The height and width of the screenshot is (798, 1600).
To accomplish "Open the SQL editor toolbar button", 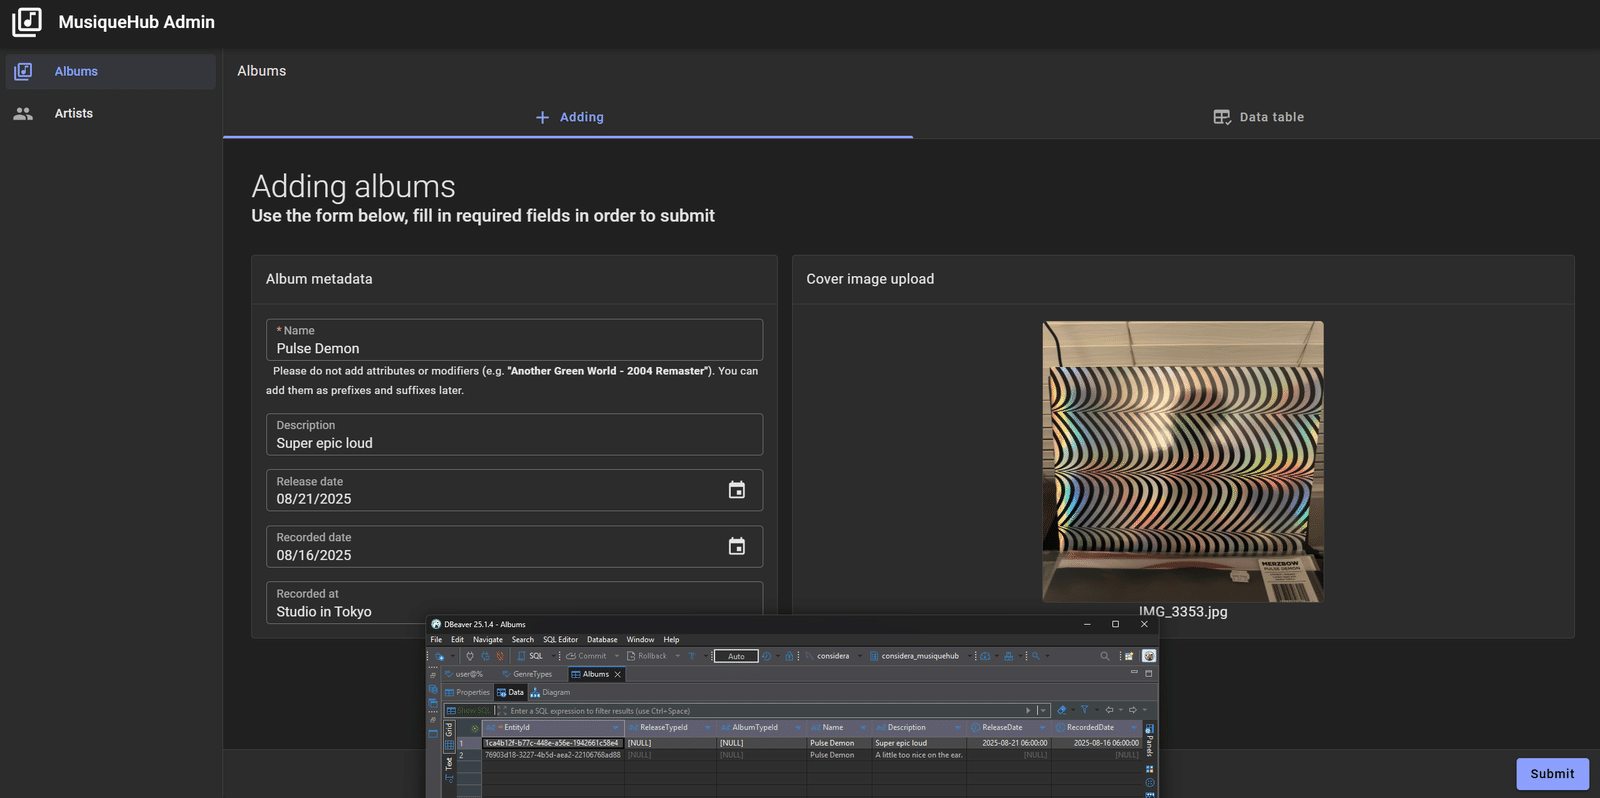I will [x=530, y=656].
